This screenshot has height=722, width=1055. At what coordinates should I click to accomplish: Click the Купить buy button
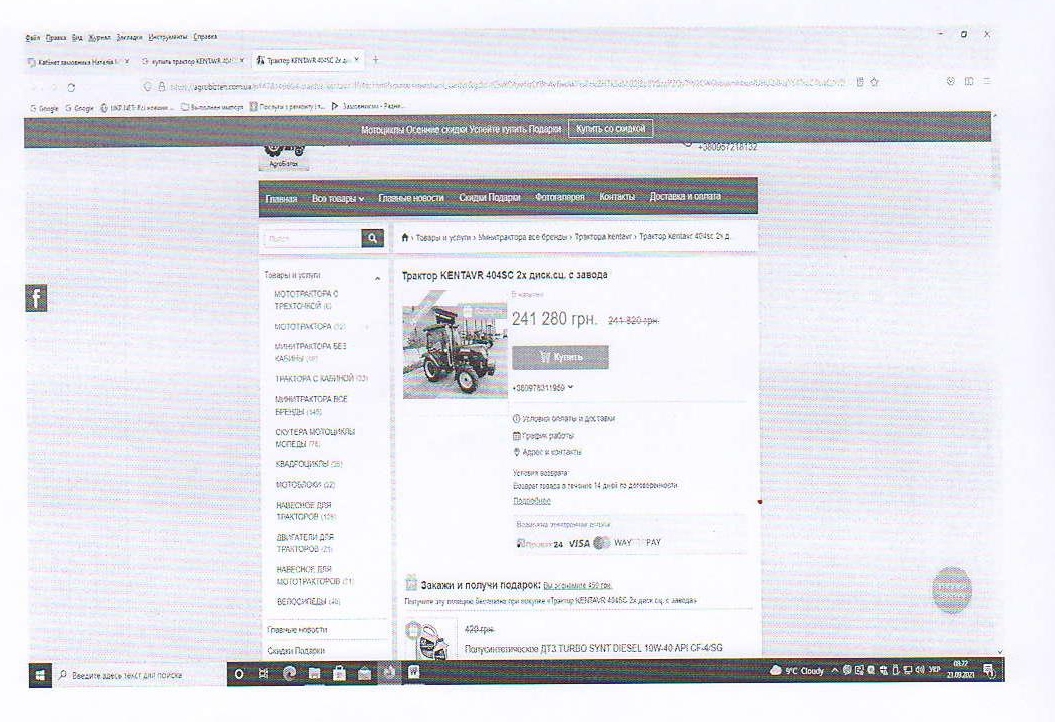click(560, 357)
